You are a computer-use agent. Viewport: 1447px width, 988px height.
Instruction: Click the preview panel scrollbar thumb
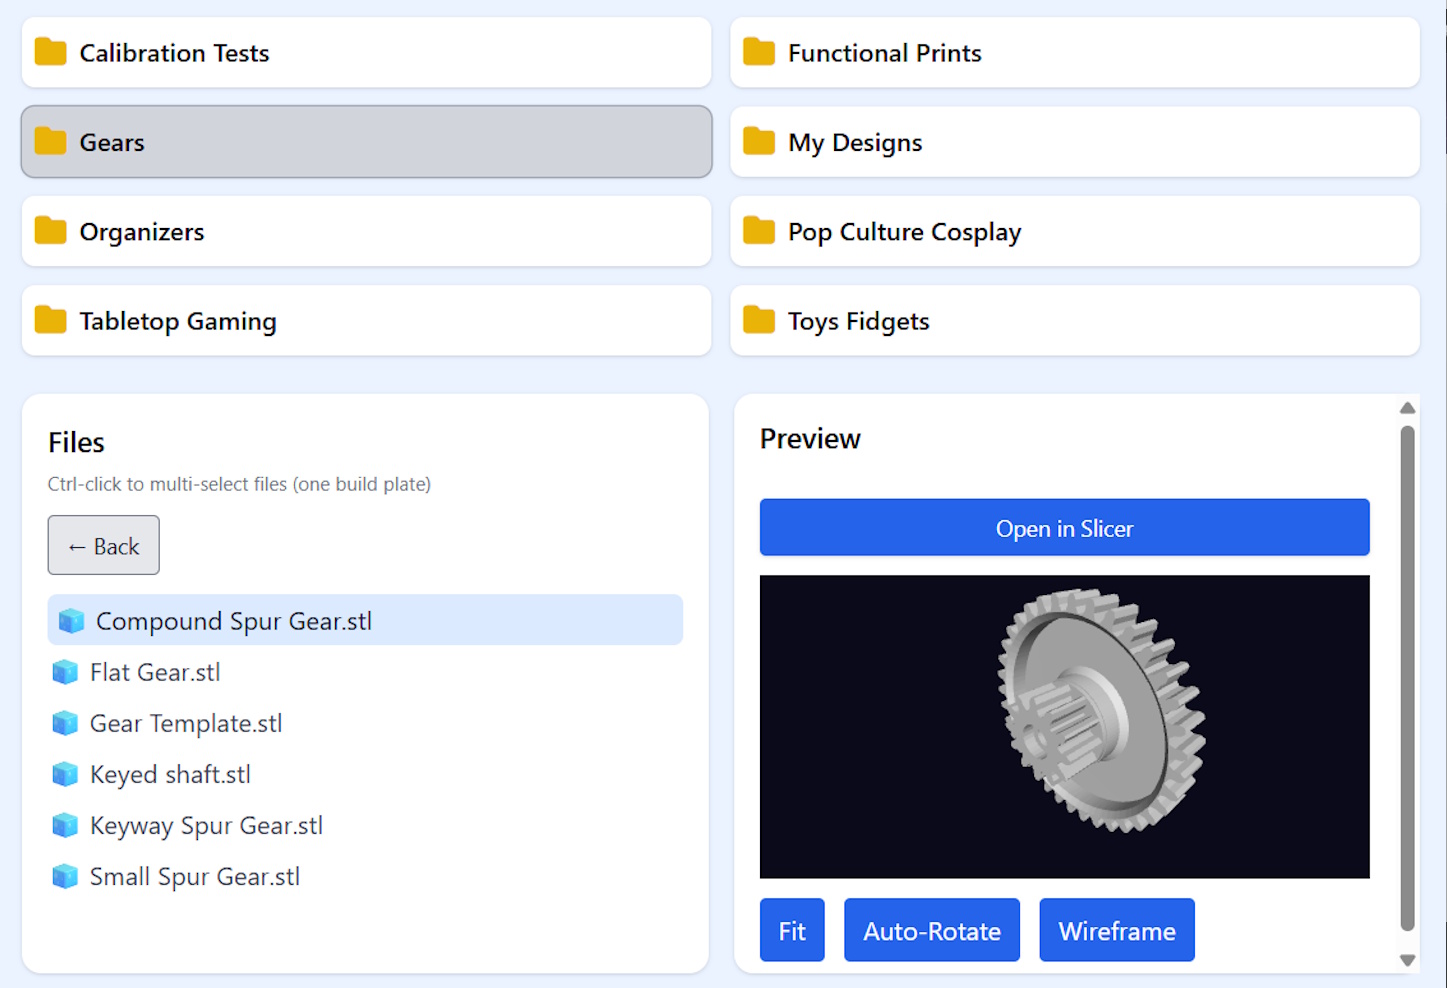pyautogui.click(x=1407, y=678)
